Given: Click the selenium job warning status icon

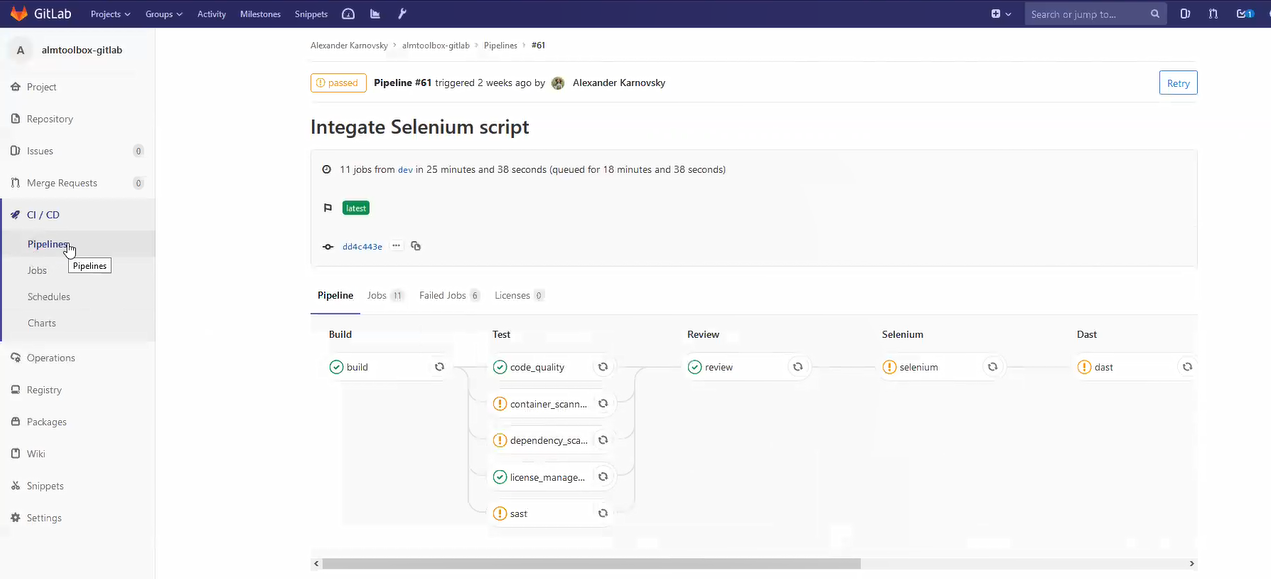Looking at the screenshot, I should [x=889, y=367].
